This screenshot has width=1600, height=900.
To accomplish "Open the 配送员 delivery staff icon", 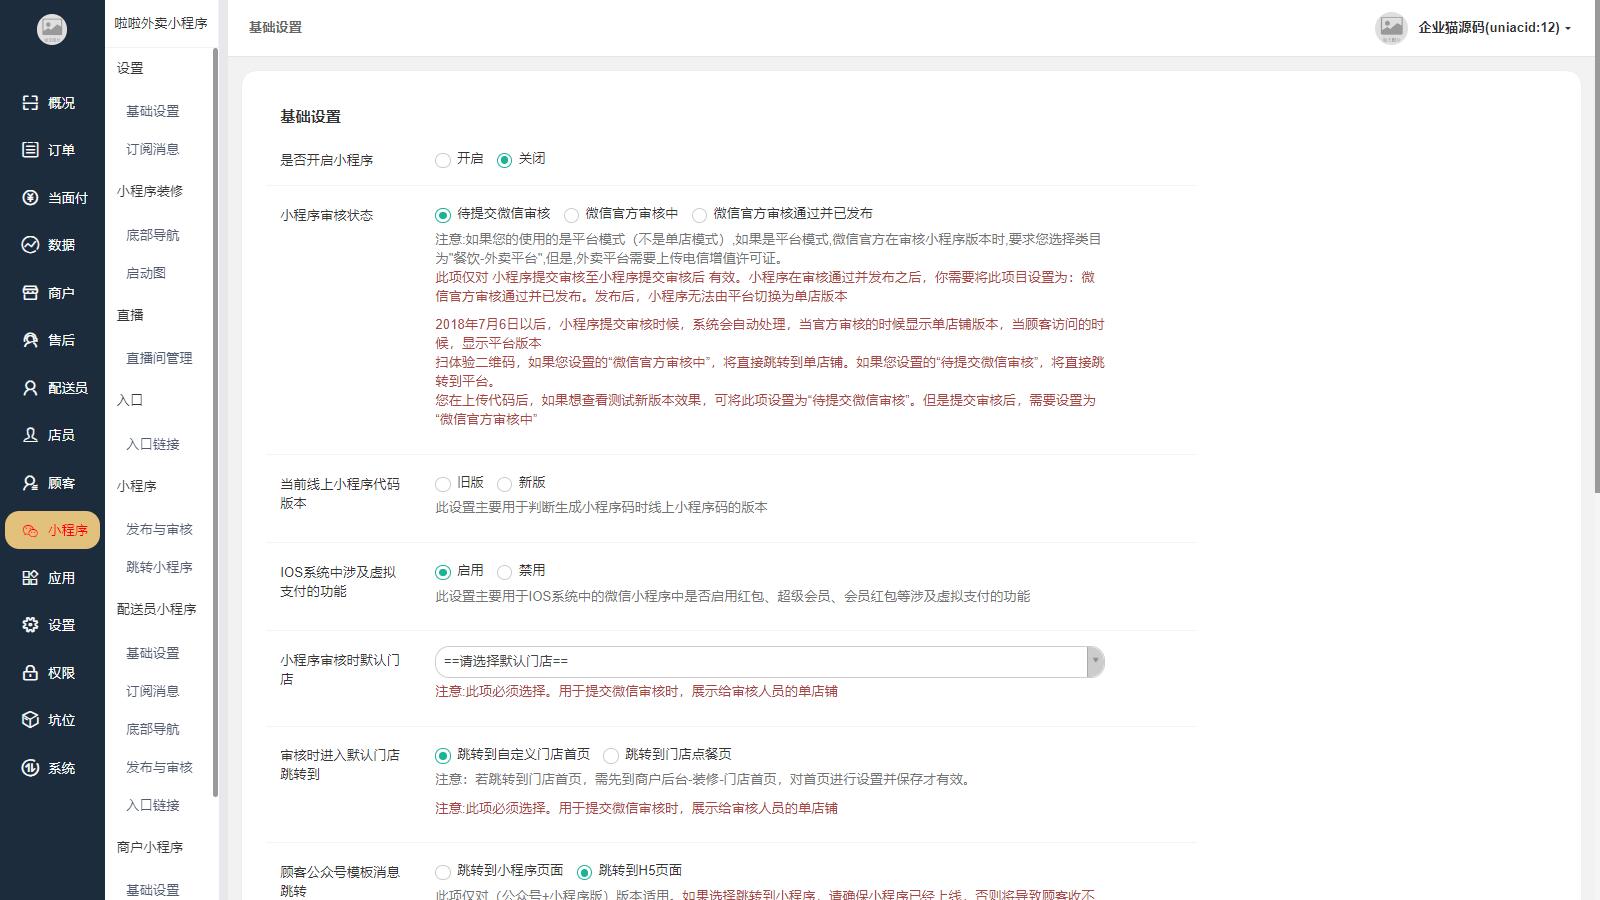I will coord(30,388).
